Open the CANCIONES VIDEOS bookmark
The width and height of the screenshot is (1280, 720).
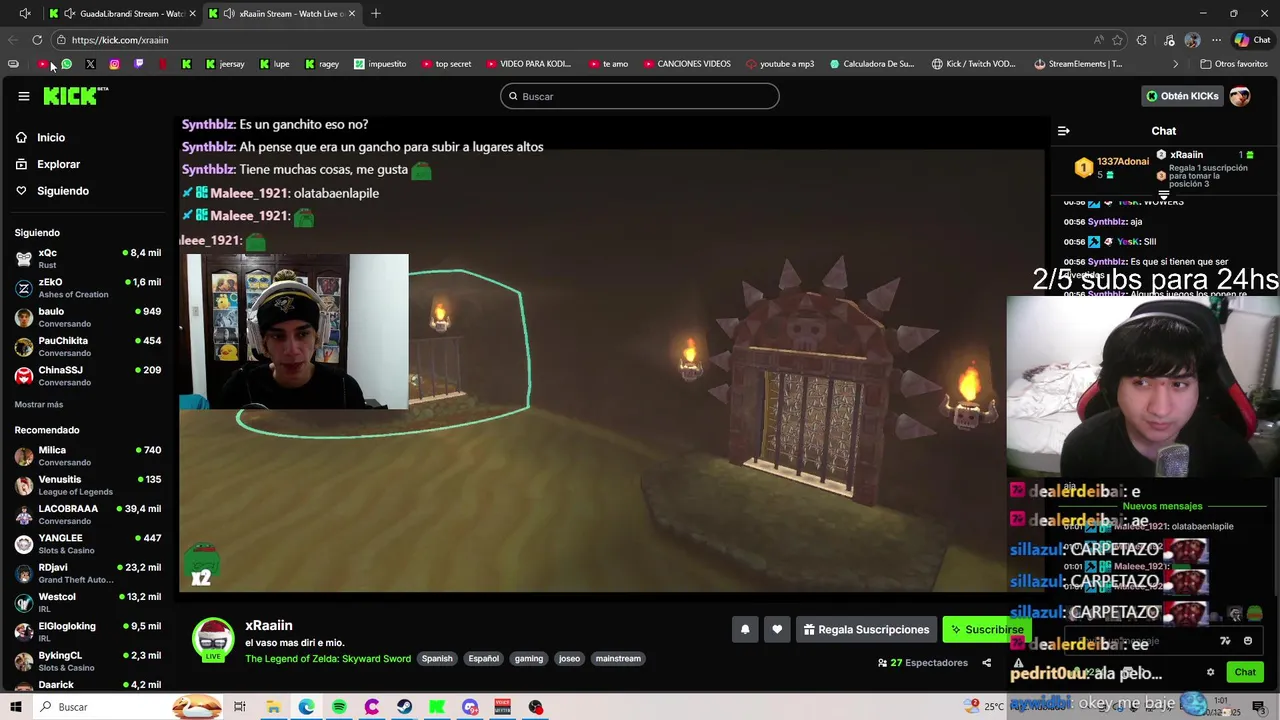[686, 64]
